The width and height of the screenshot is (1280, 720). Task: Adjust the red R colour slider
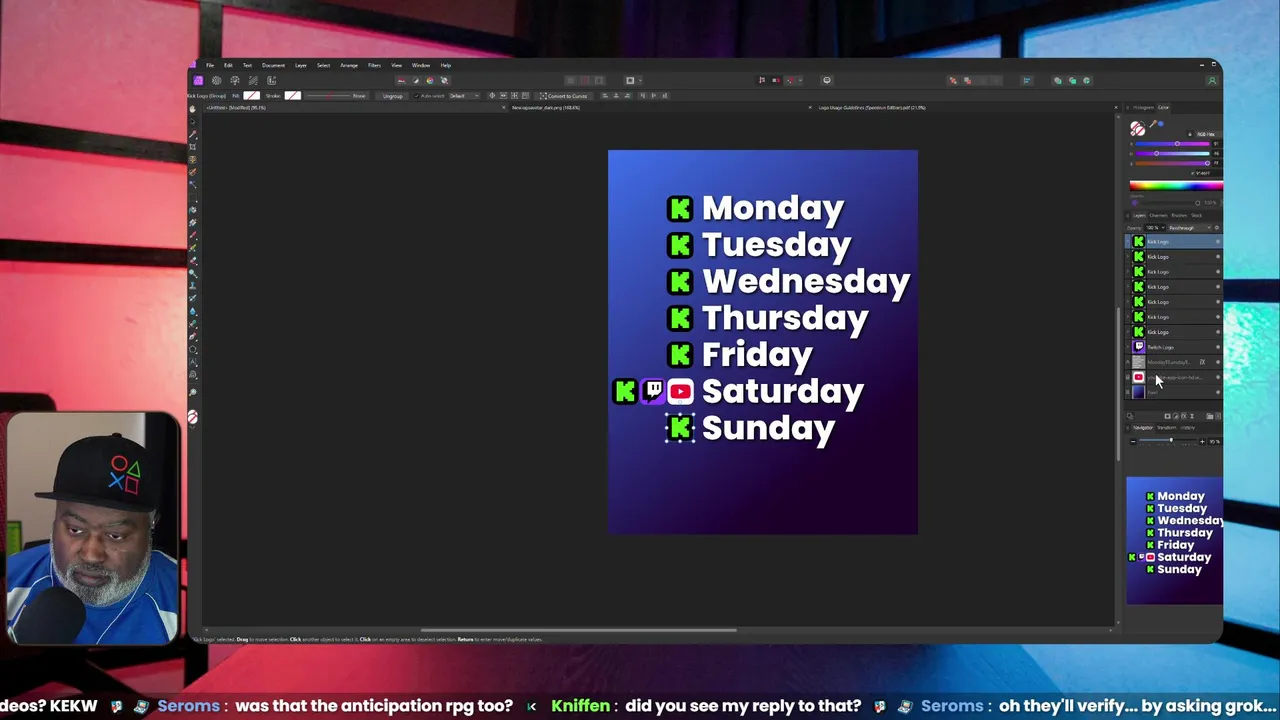1172,144
